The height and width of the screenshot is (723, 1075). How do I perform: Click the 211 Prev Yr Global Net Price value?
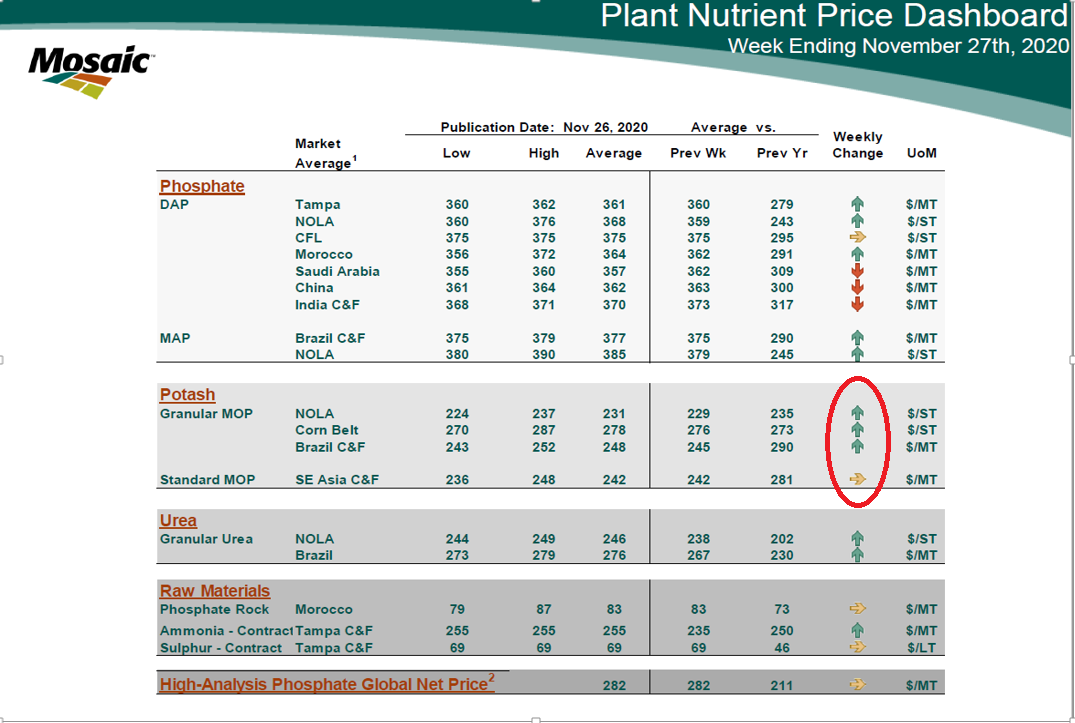pyautogui.click(x=782, y=685)
